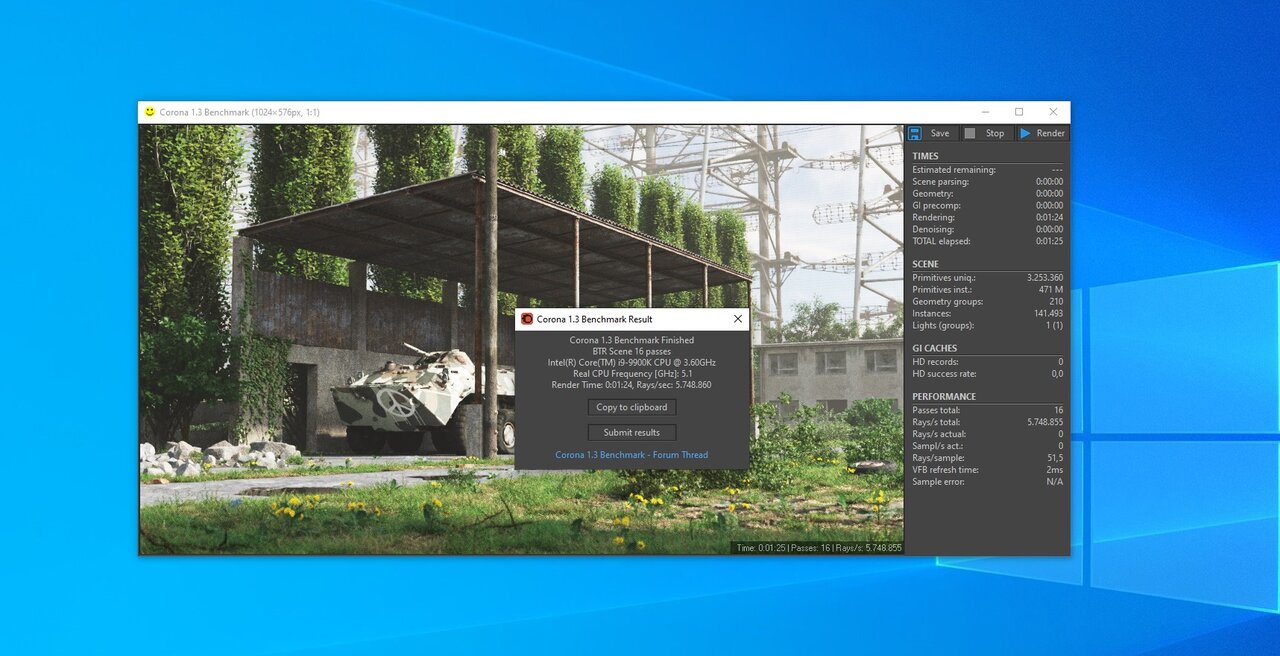
Task: Maximize the Corona 1.3 Benchmark window
Action: coord(1019,112)
